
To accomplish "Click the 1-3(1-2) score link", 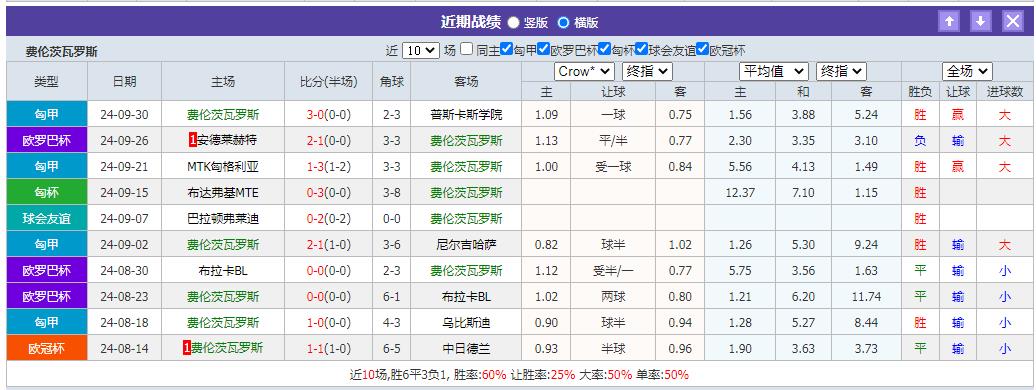I will pos(328,167).
